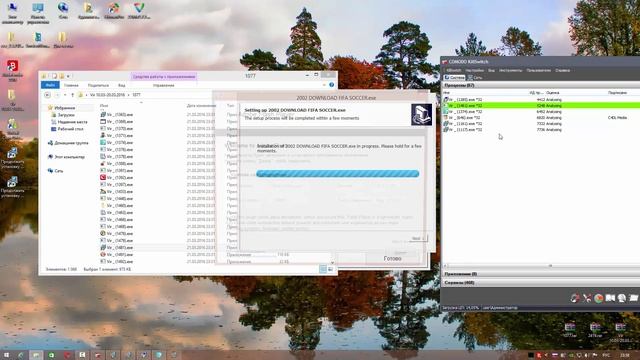Click the РУС language indicator in tray
640x360 pixels.
click(x=606, y=355)
